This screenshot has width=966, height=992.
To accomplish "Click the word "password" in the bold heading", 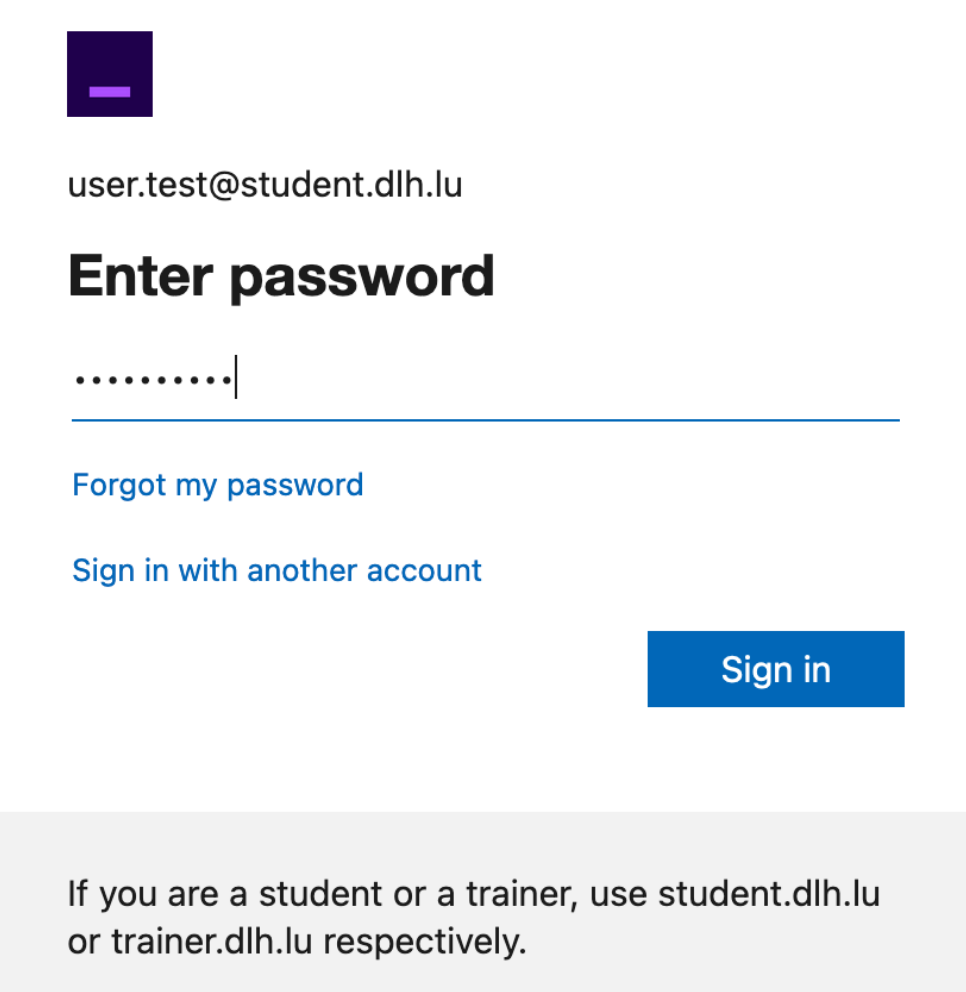I will [x=364, y=278].
